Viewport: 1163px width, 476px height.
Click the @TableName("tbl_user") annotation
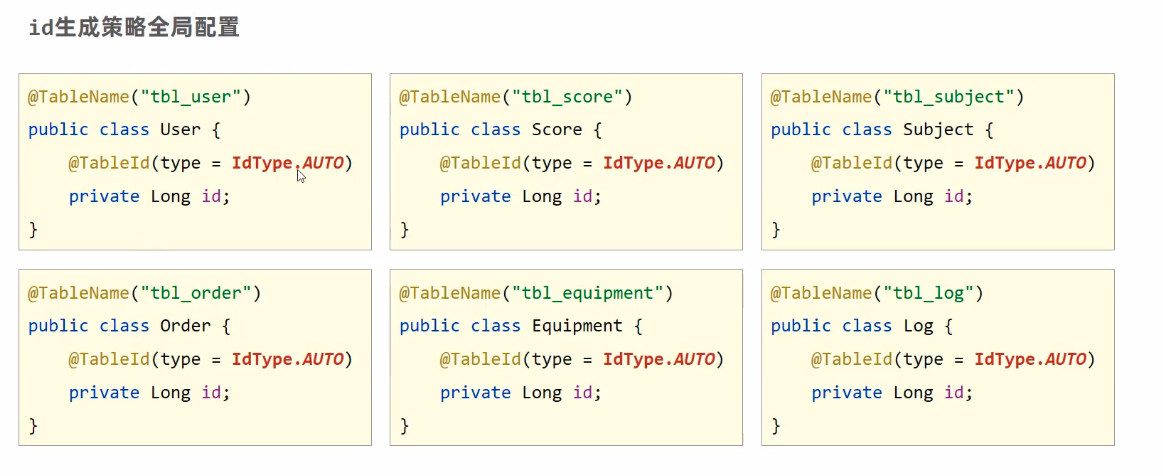coord(139,97)
